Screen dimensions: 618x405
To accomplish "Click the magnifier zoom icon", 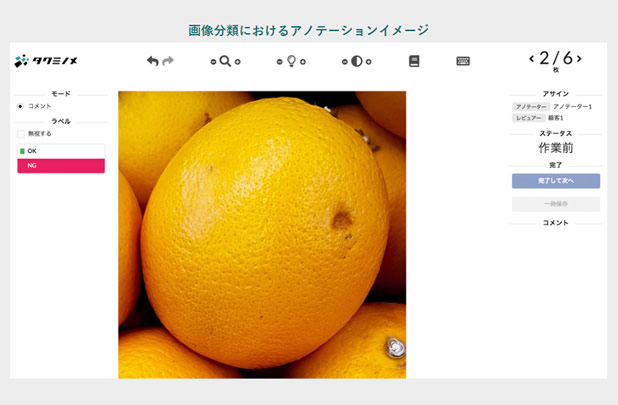I will tap(225, 61).
